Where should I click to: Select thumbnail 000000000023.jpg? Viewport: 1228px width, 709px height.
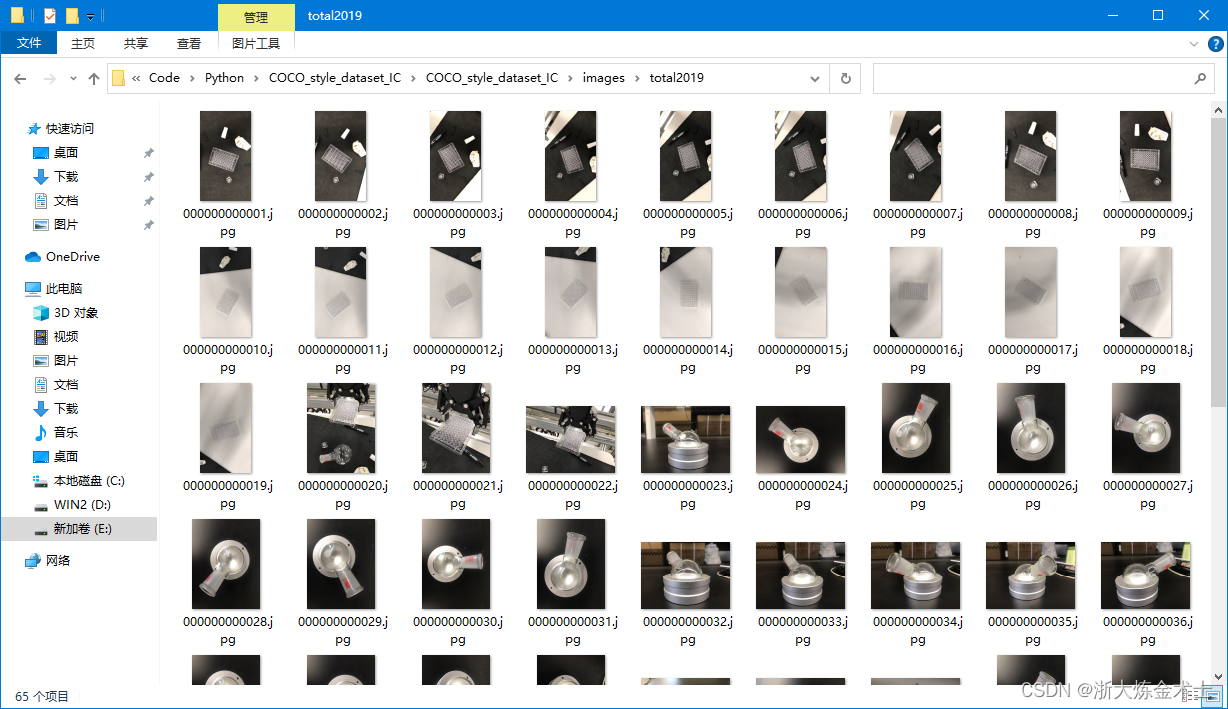click(x=686, y=439)
